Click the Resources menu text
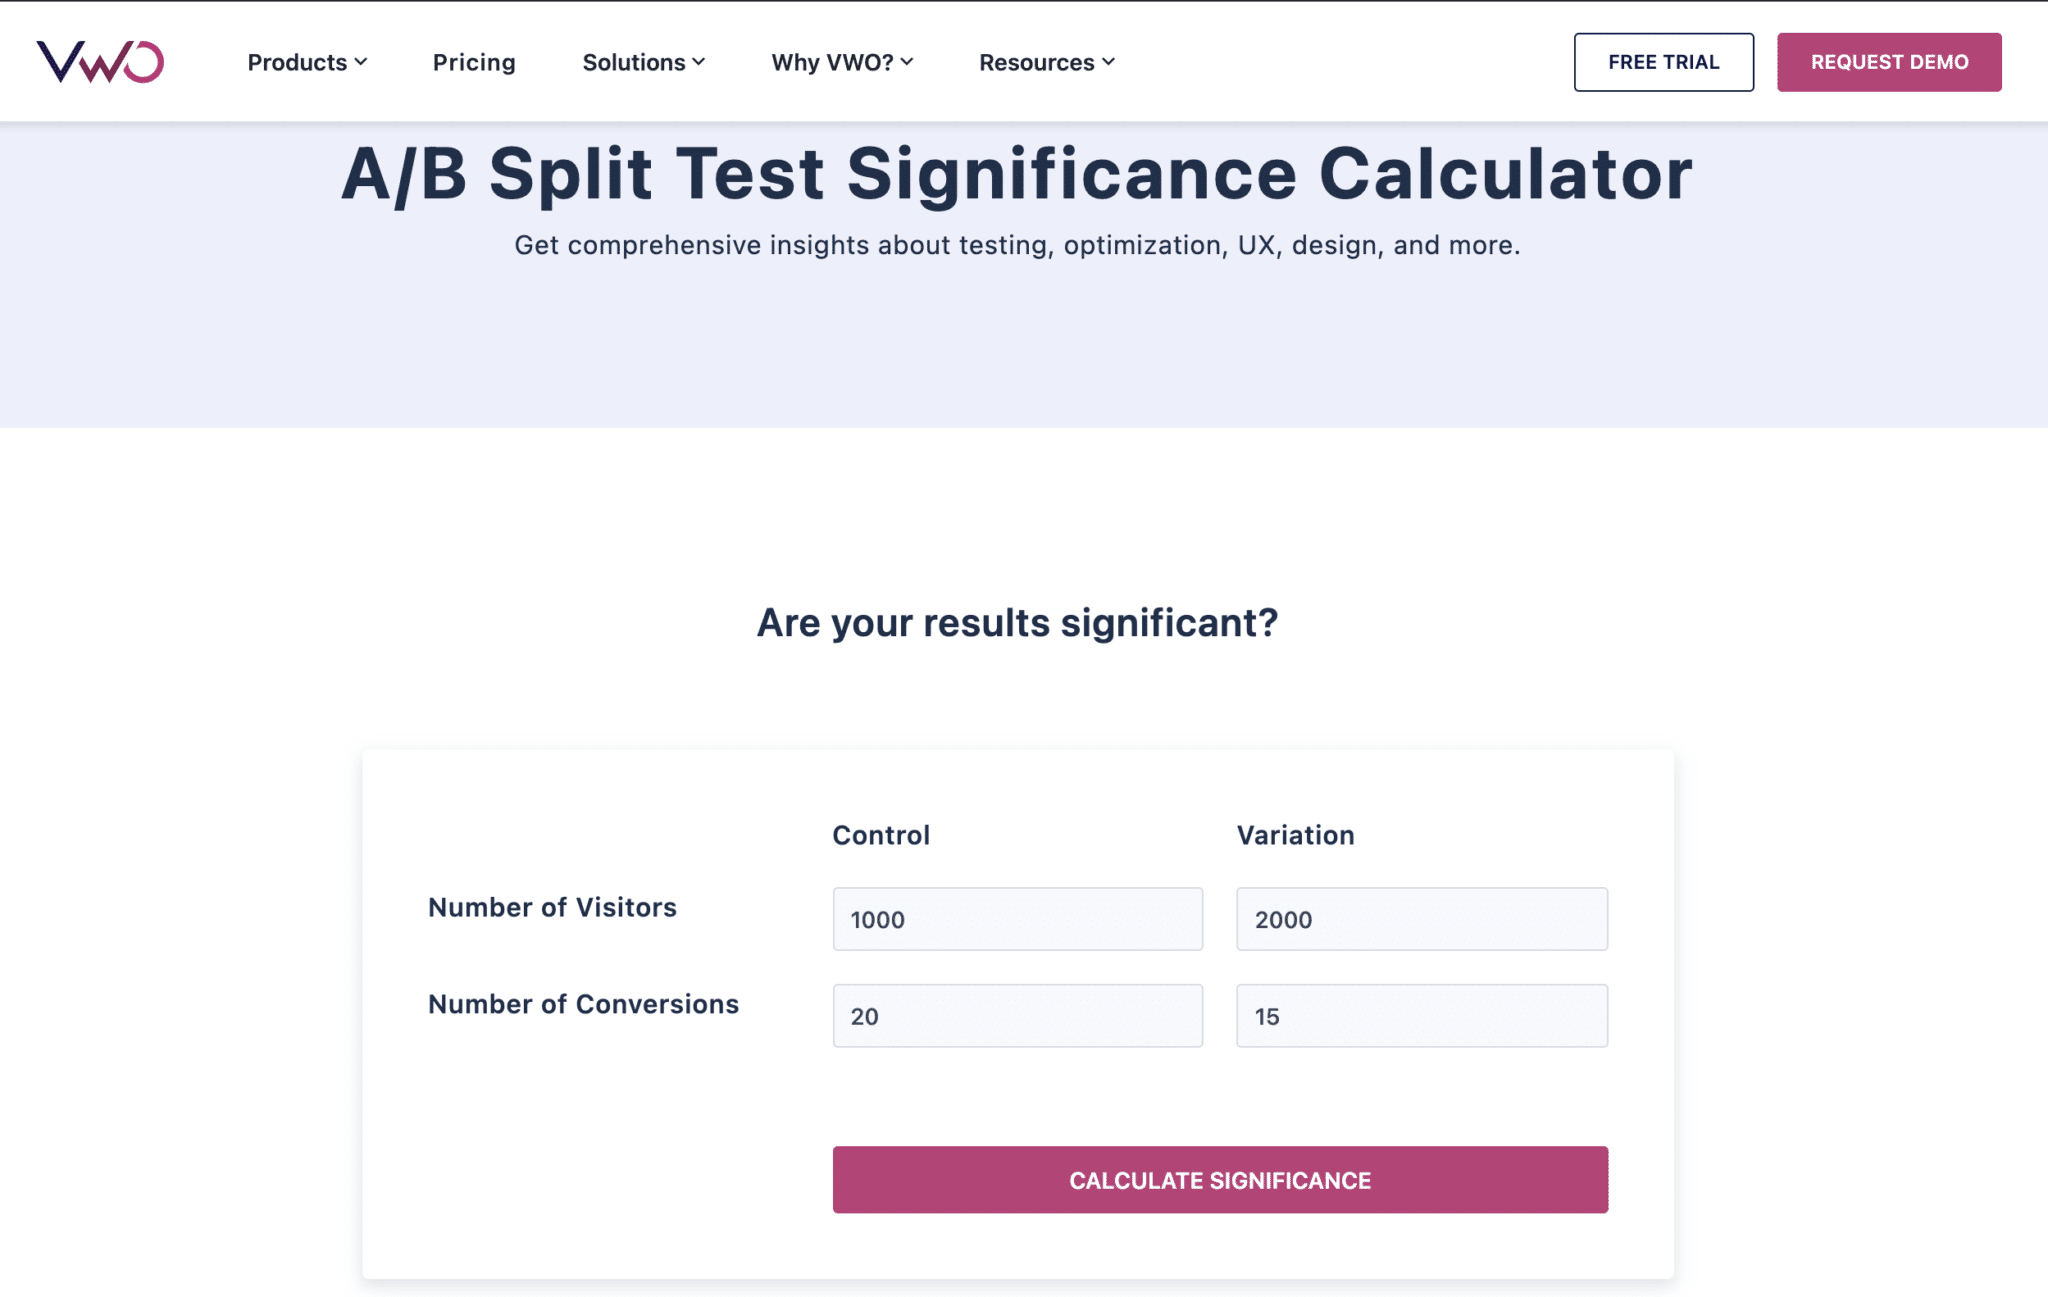Screen dimensions: 2048x1297 1036,62
